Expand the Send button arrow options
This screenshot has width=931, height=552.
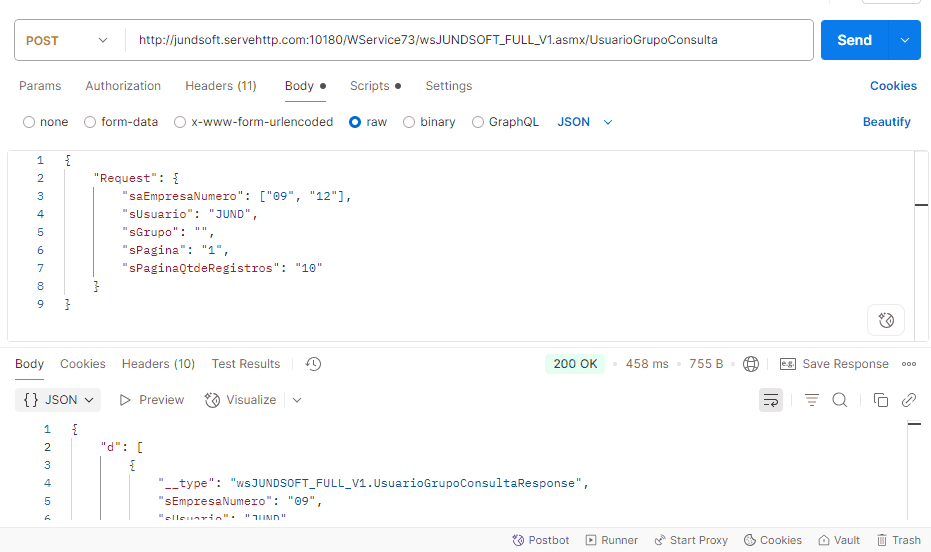click(x=905, y=40)
